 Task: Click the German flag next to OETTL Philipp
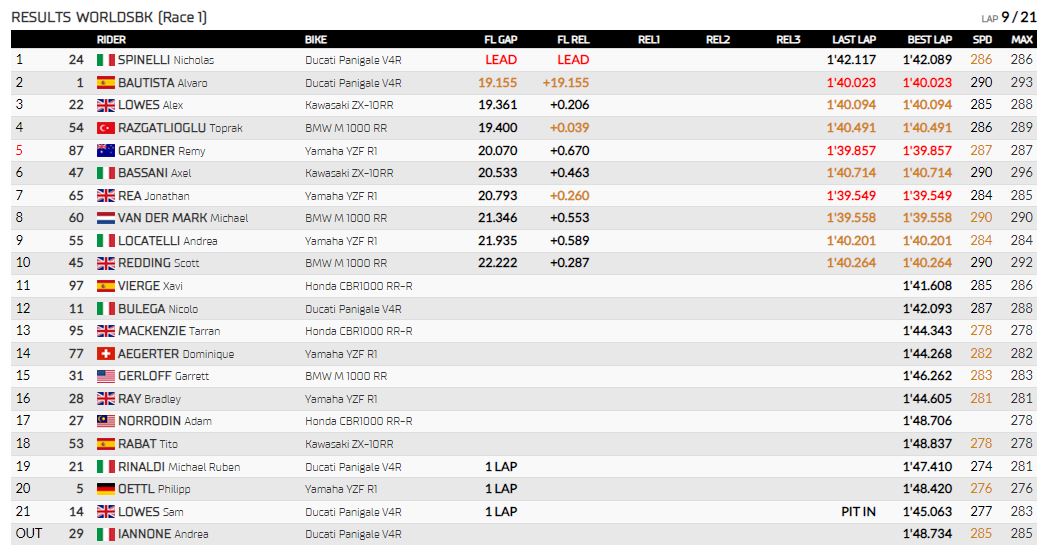click(x=106, y=489)
